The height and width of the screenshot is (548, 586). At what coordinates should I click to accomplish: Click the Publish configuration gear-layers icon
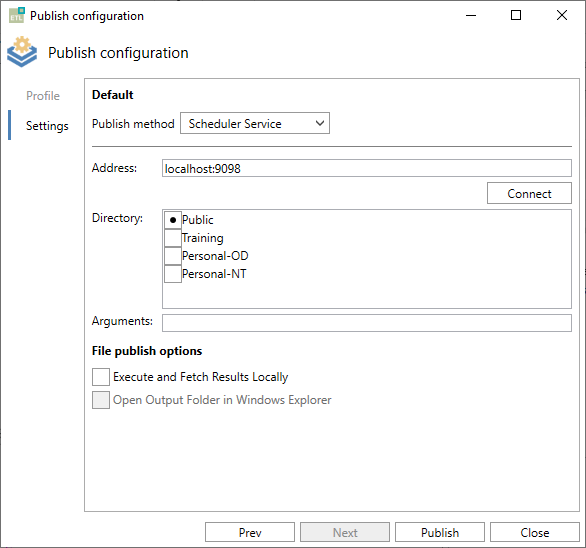tap(22, 52)
